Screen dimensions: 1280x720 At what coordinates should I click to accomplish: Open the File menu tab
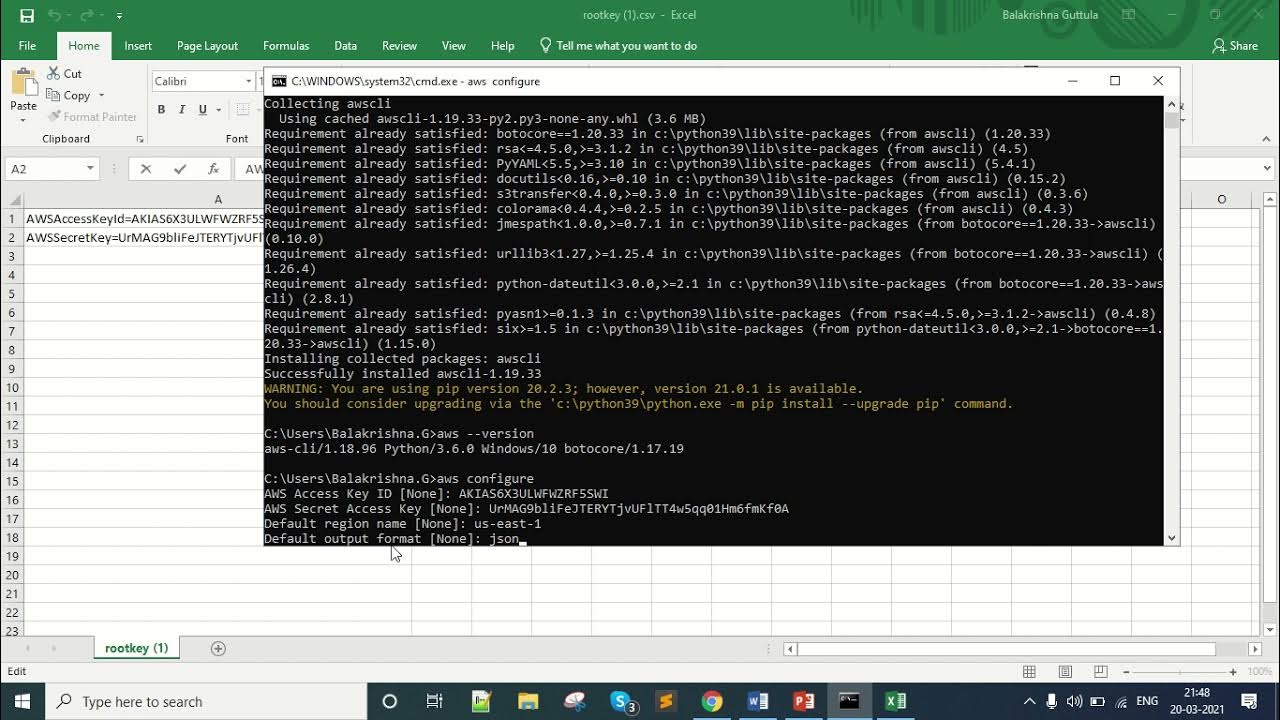[x=27, y=46]
